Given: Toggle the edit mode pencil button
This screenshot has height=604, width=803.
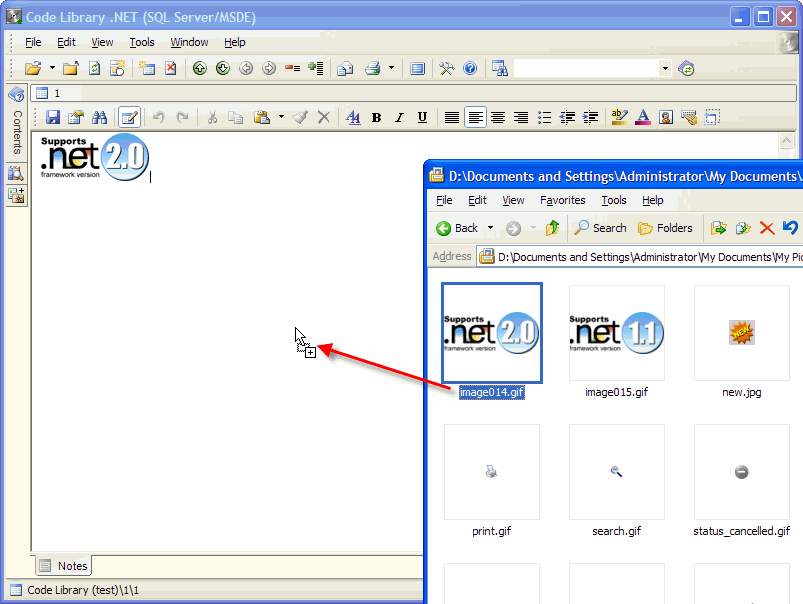Looking at the screenshot, I should [x=129, y=117].
